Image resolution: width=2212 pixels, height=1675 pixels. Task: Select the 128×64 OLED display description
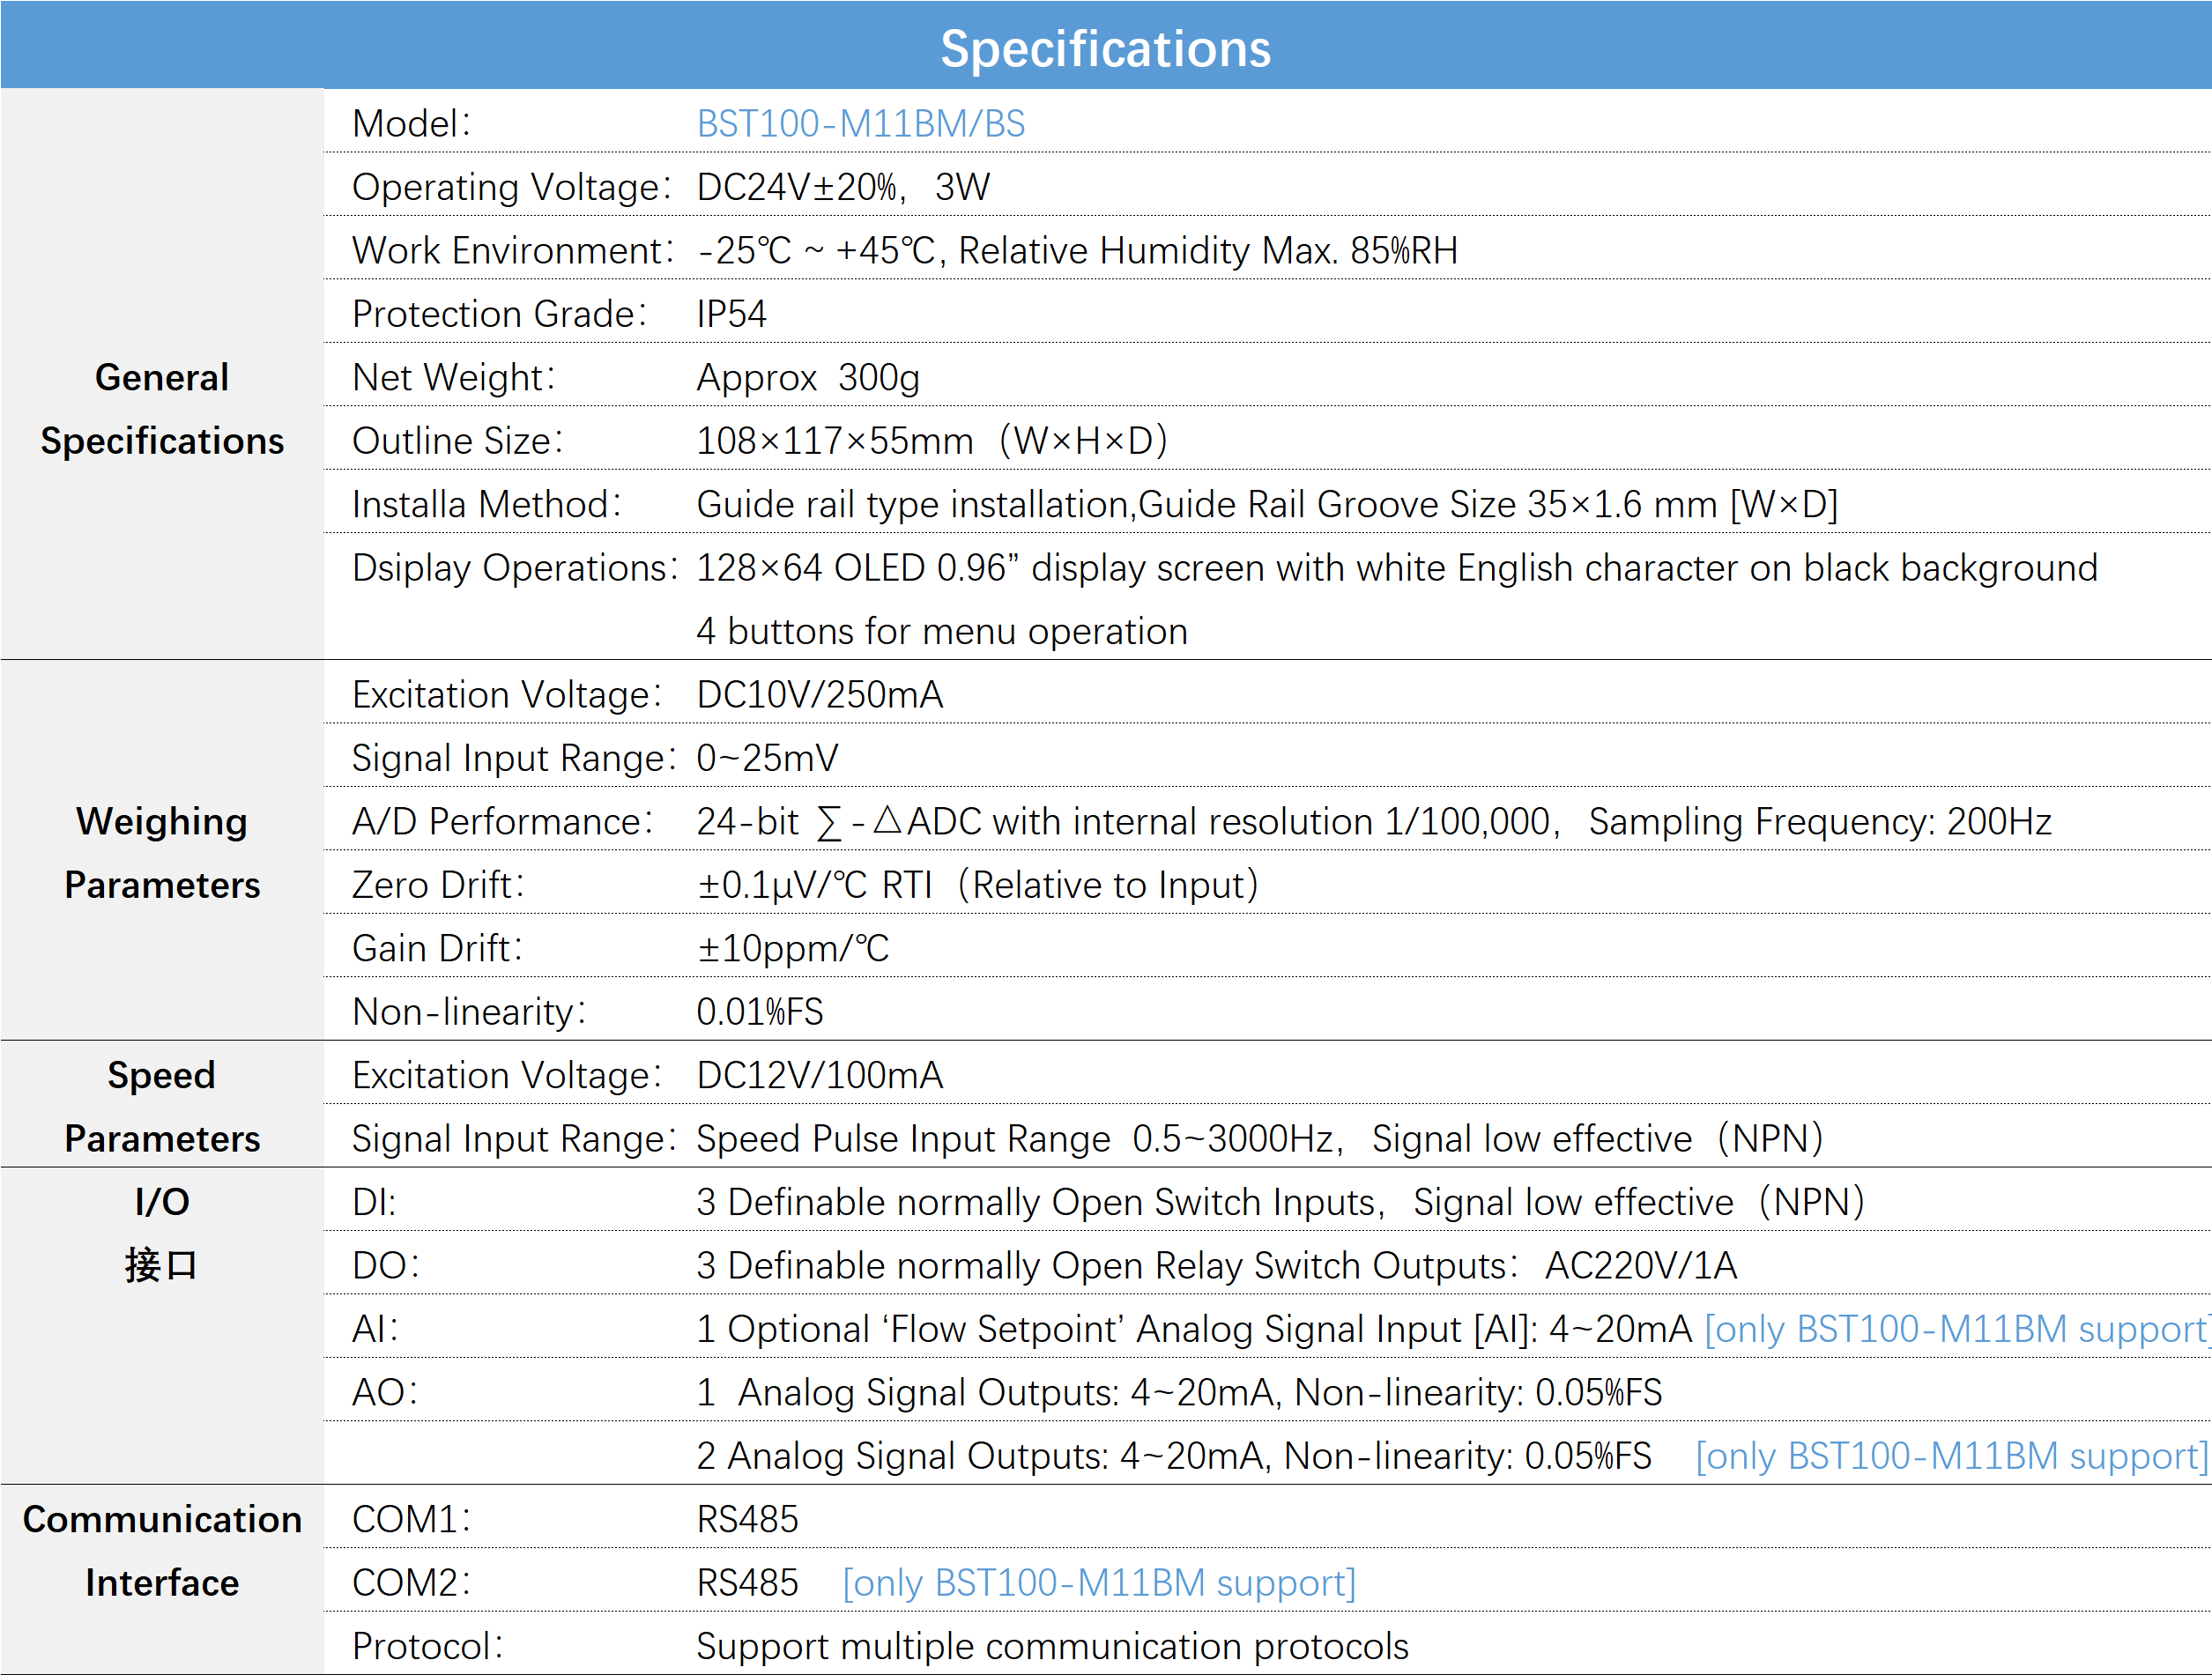(1397, 568)
